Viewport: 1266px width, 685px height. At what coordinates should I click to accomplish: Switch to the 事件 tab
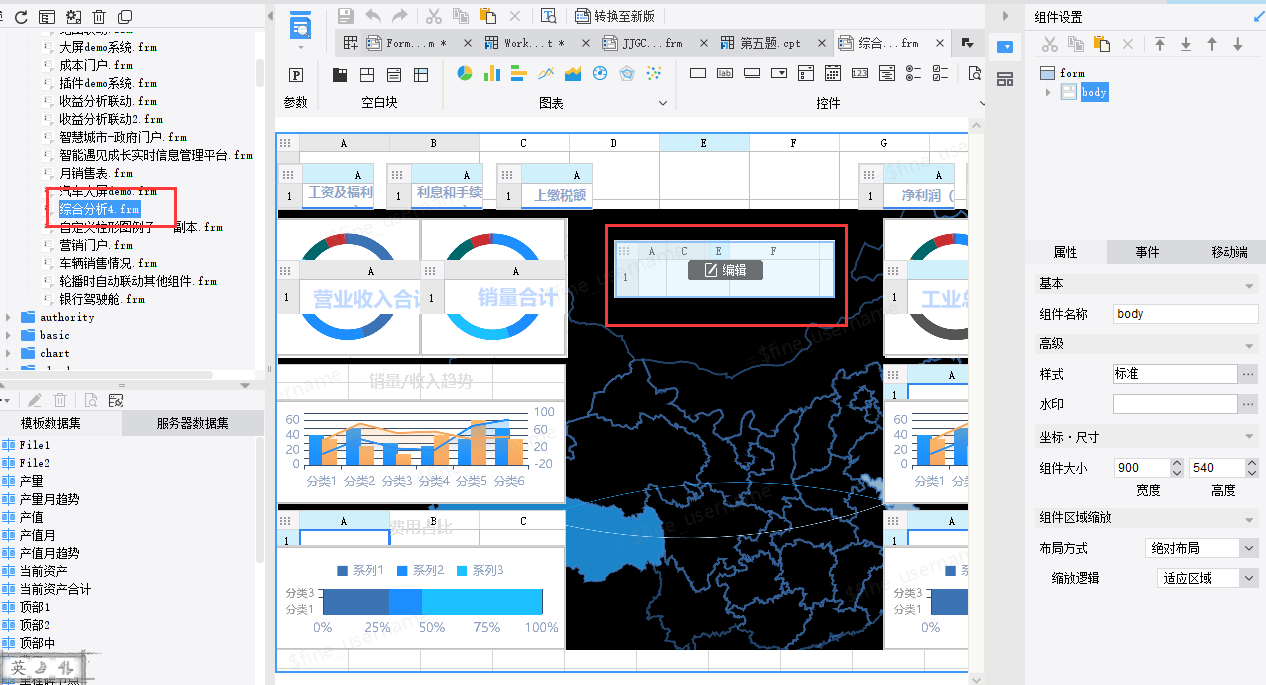[1147, 252]
